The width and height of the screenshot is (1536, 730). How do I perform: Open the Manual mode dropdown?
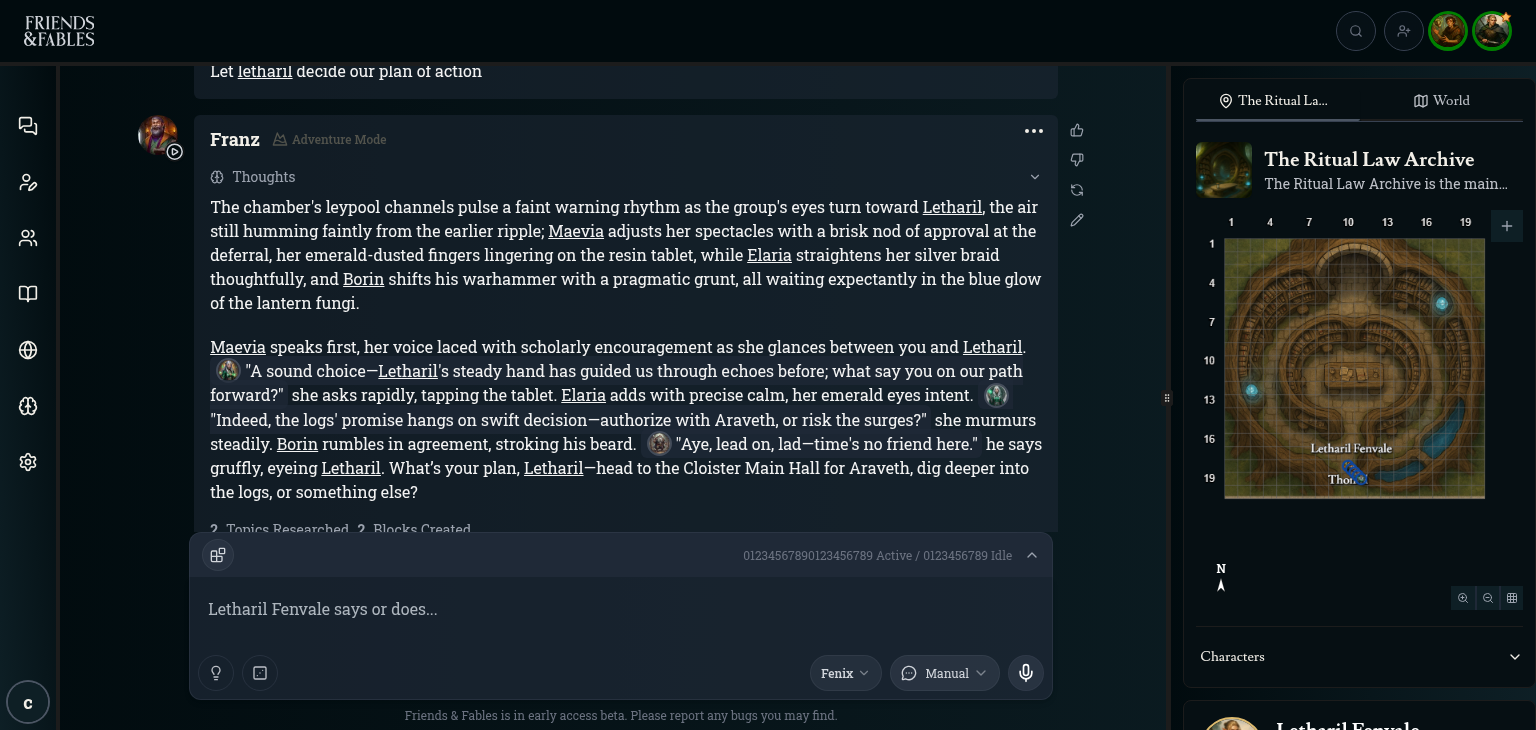tap(944, 673)
